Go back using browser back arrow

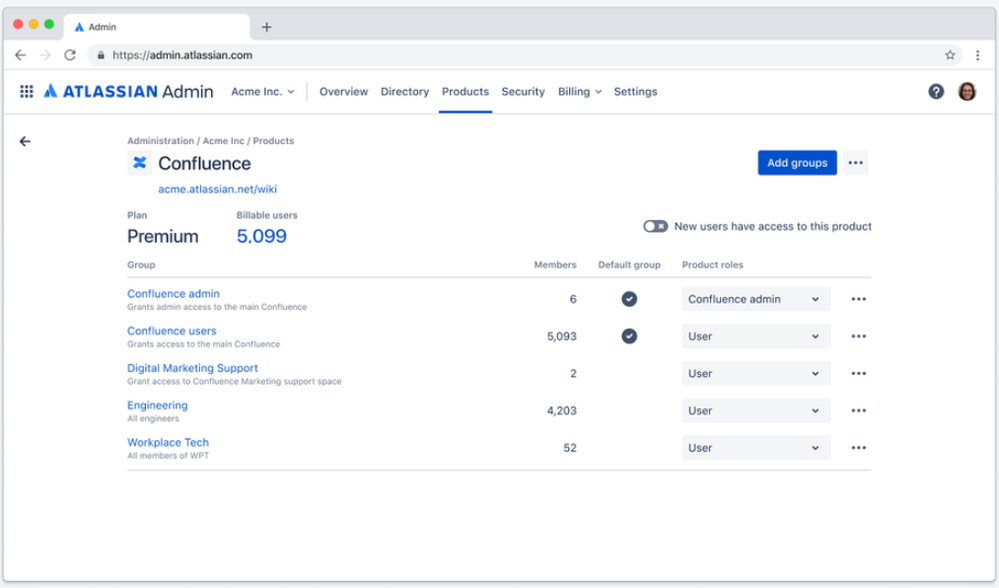[x=20, y=55]
